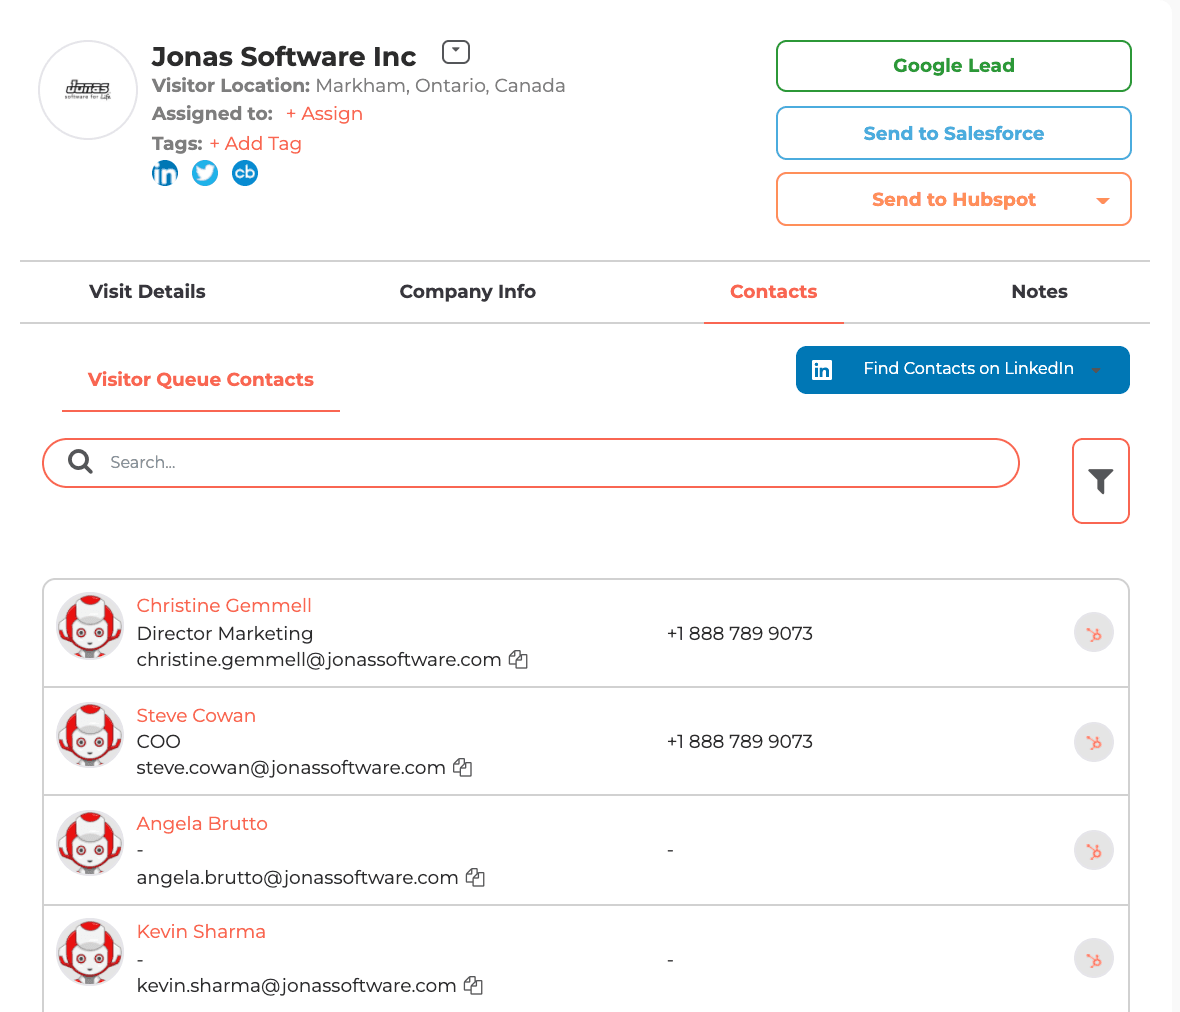Screen dimensions: 1180x1012
Task: Open Kevin Sharma's contact name link
Action: click(201, 931)
